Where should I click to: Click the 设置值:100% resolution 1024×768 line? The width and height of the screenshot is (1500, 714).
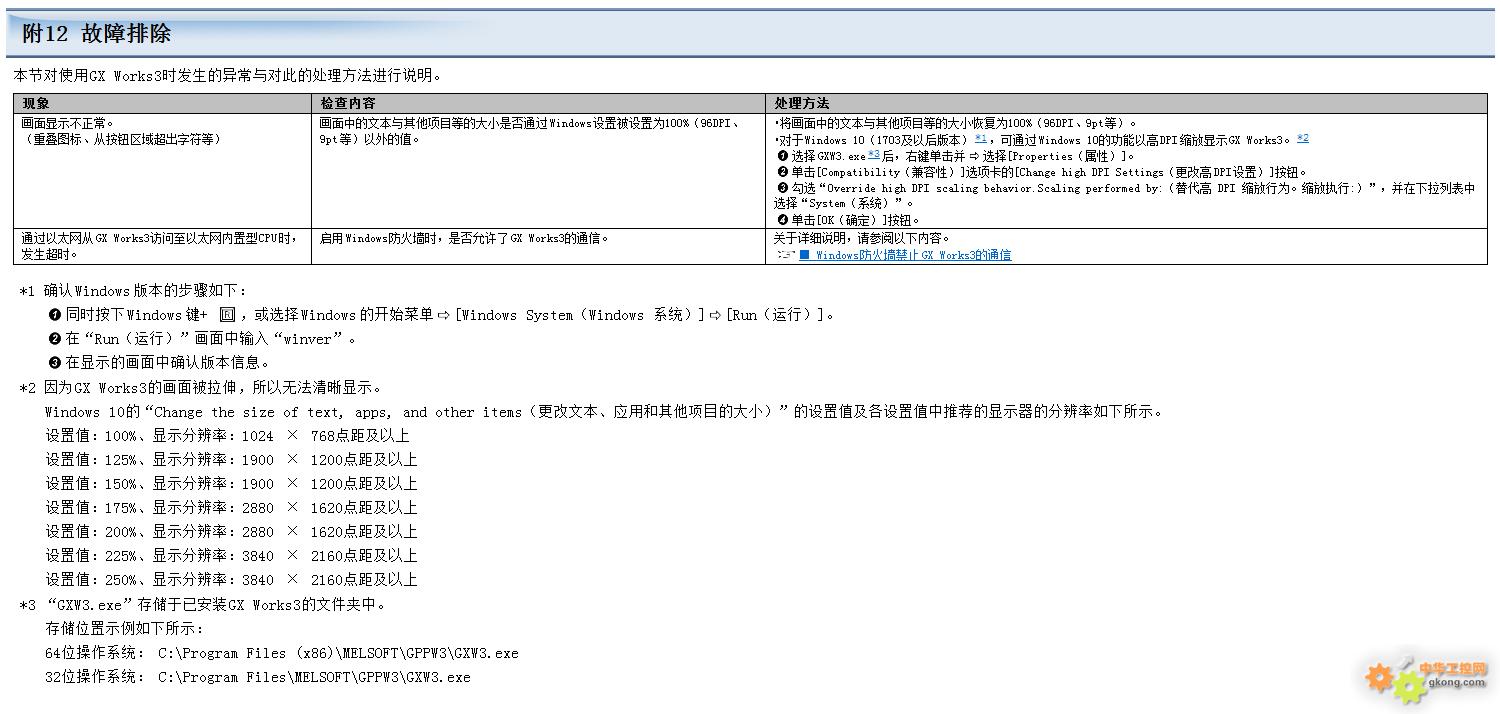(x=227, y=436)
